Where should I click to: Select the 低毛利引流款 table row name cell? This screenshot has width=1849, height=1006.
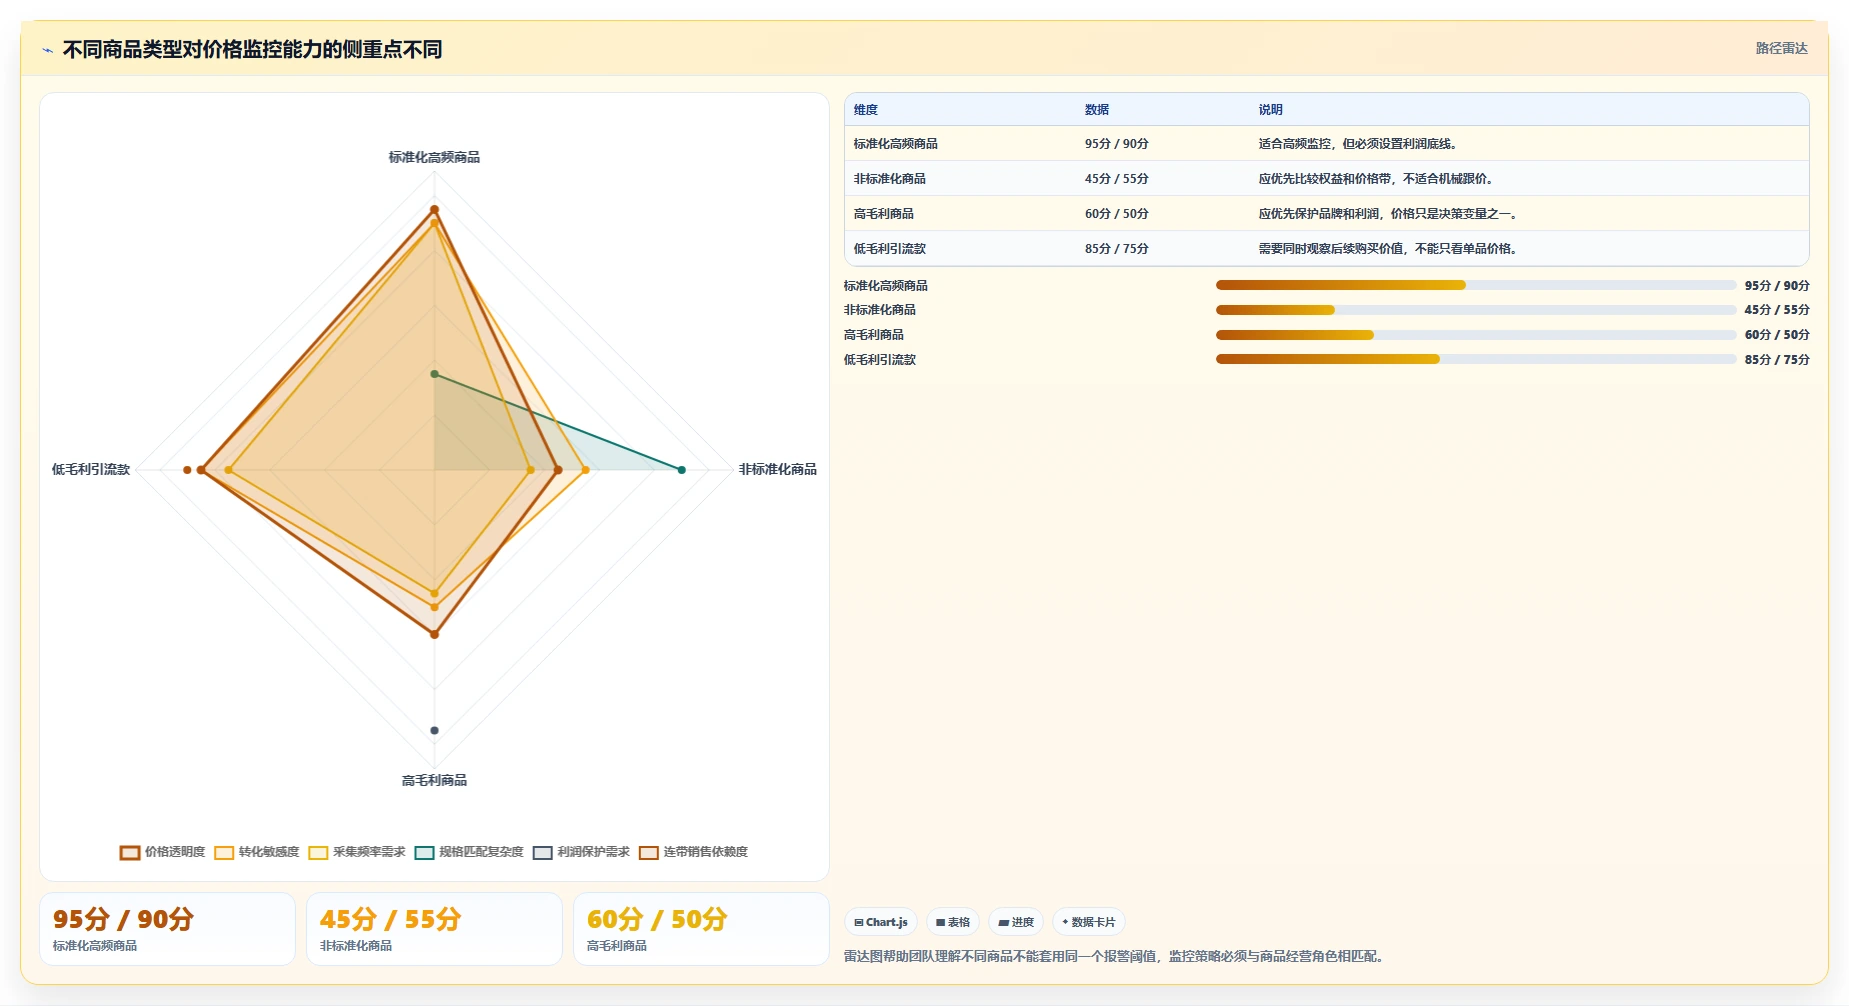click(890, 249)
